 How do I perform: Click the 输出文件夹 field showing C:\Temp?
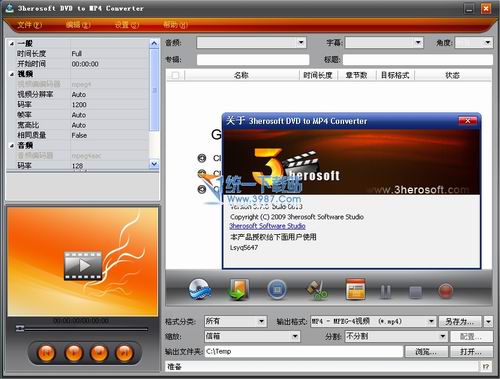pos(304,351)
